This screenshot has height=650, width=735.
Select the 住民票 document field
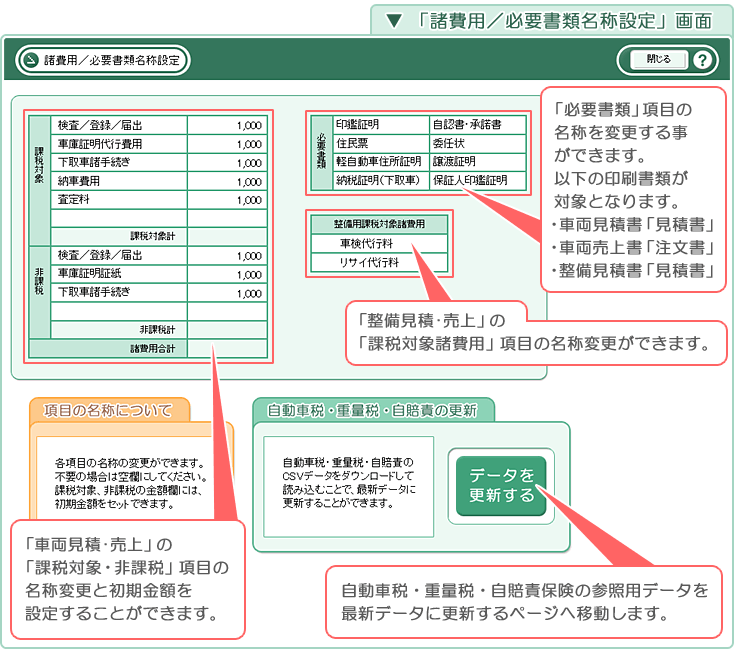pyautogui.click(x=381, y=143)
